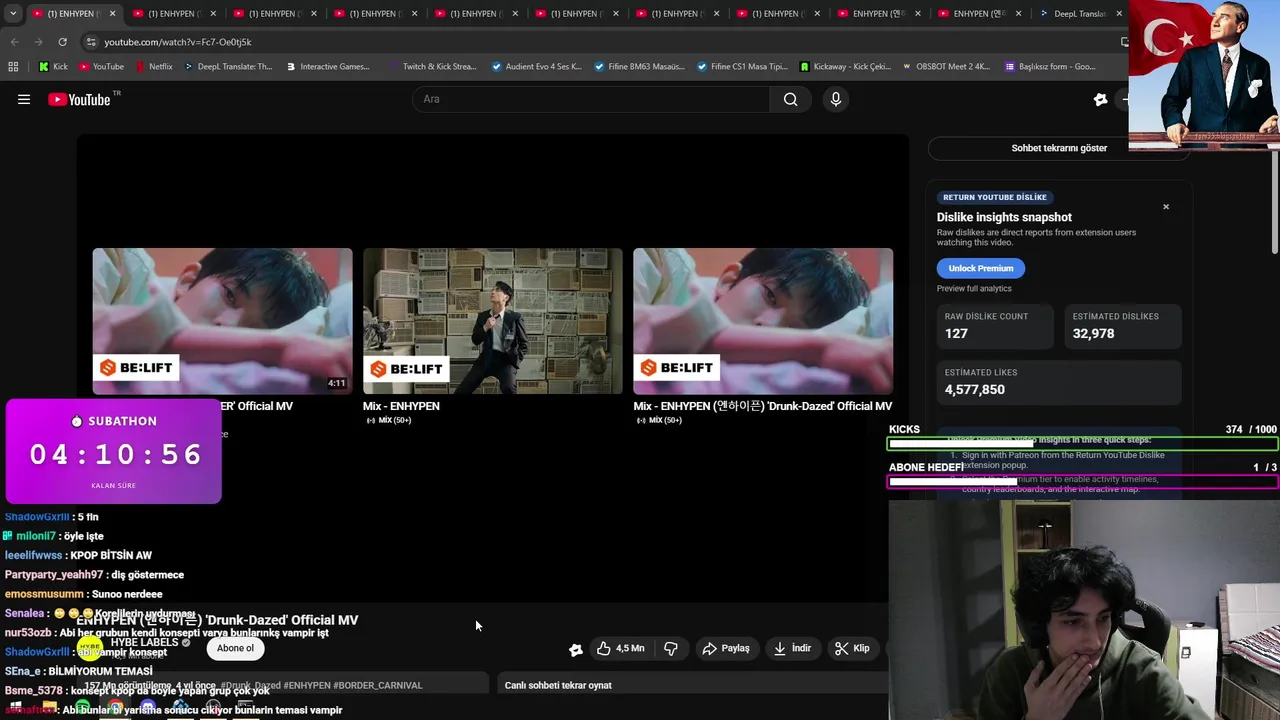Open the OBSBOT Meet 2 bookmark
The height and width of the screenshot is (720, 1280).
(946, 67)
